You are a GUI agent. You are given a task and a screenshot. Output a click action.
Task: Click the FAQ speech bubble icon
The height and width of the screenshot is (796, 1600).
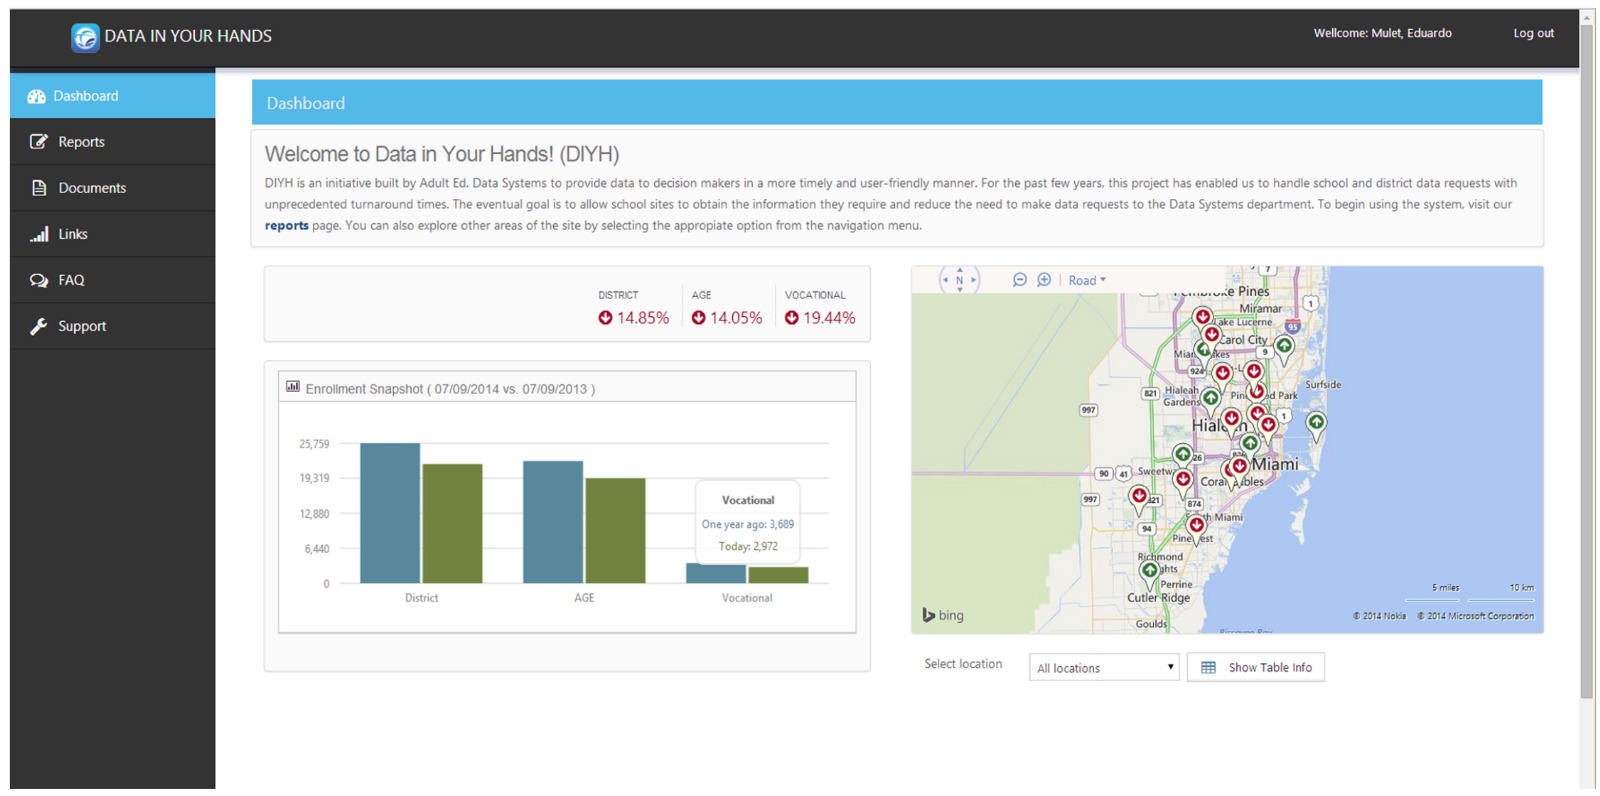coord(39,280)
